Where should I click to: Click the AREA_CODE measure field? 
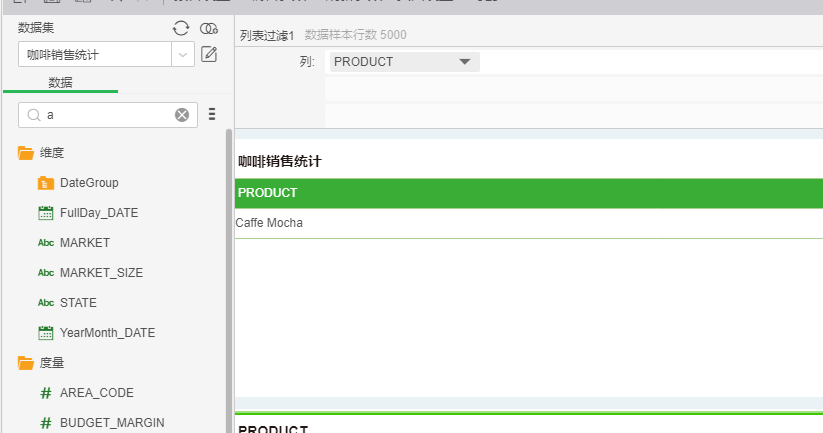pos(96,393)
